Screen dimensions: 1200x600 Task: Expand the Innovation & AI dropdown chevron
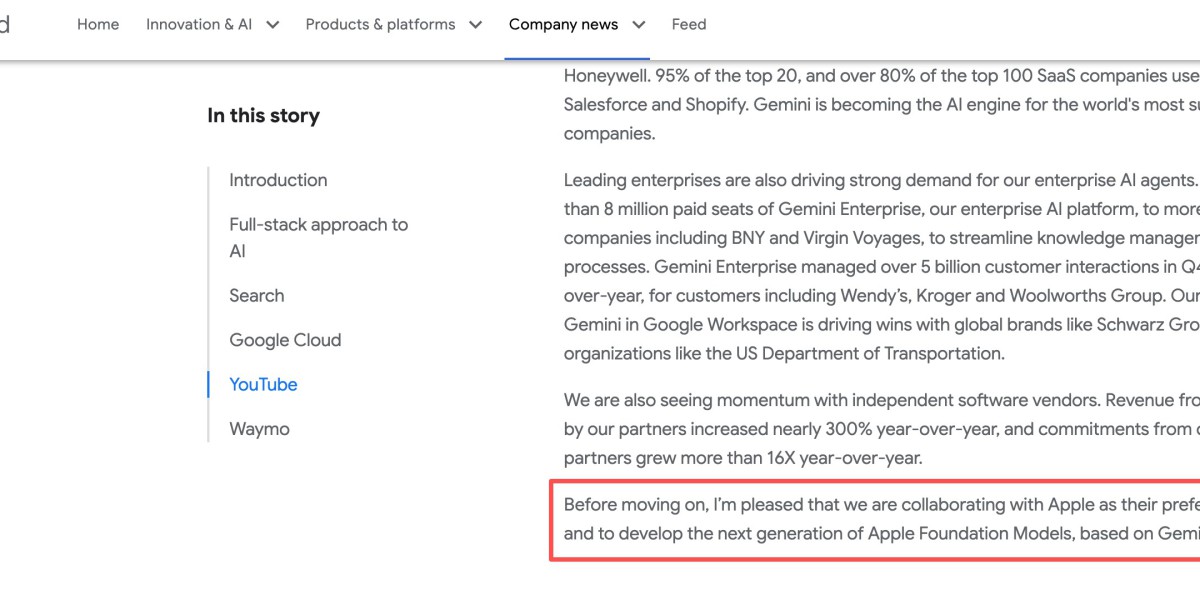pyautogui.click(x=272, y=25)
